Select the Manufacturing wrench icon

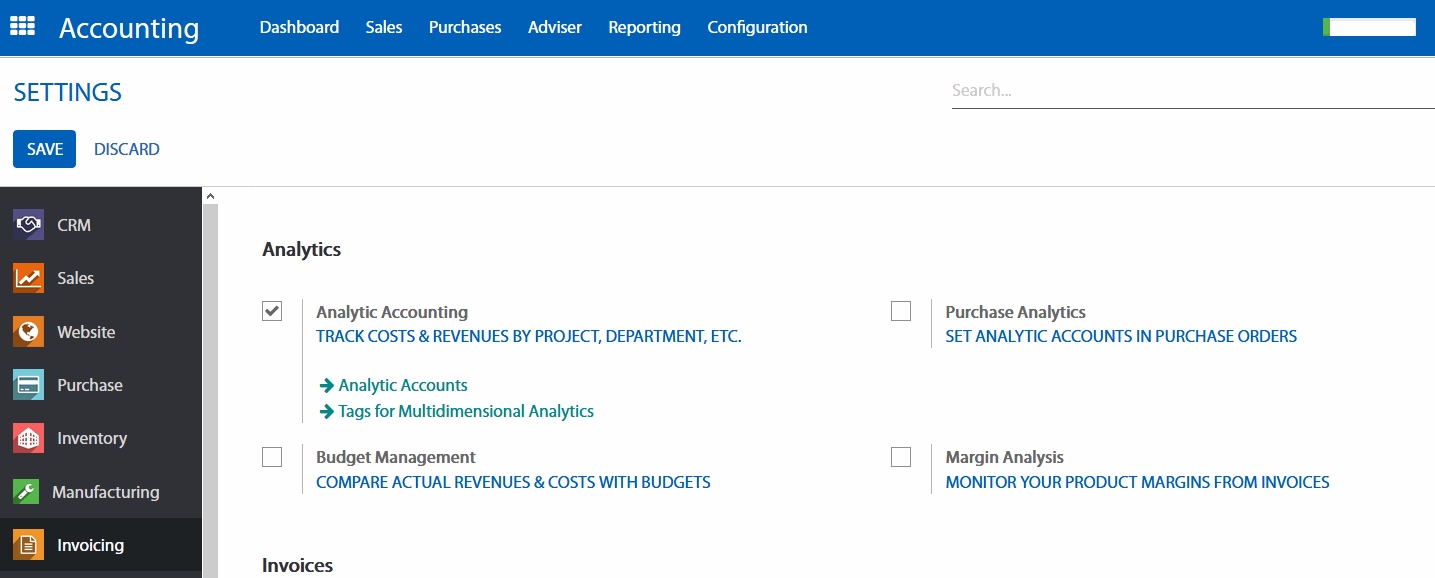26,492
